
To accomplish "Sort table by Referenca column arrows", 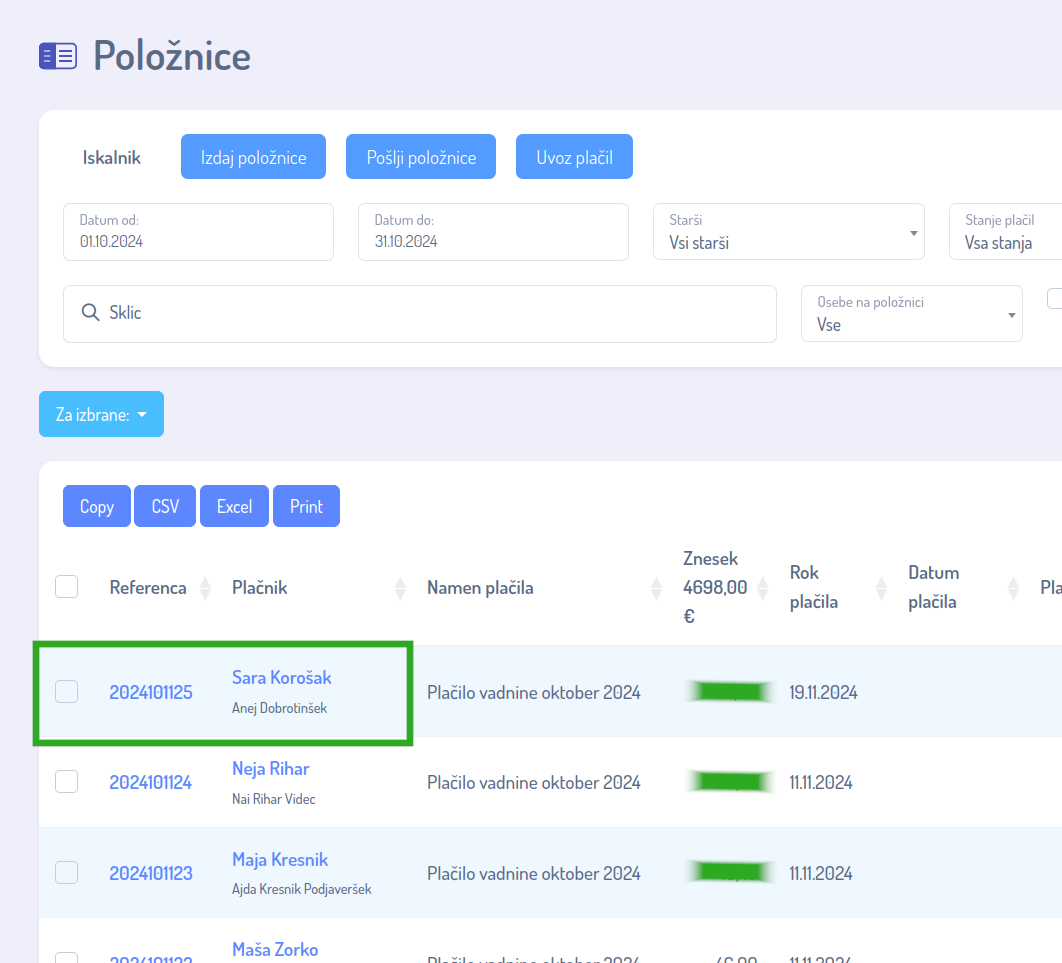I will [x=205, y=588].
